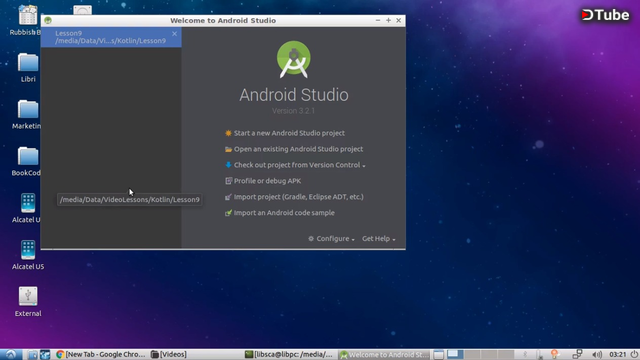The height and width of the screenshot is (360, 640).
Task: Remove Lesson9 from the recent projects list
Action: click(175, 34)
